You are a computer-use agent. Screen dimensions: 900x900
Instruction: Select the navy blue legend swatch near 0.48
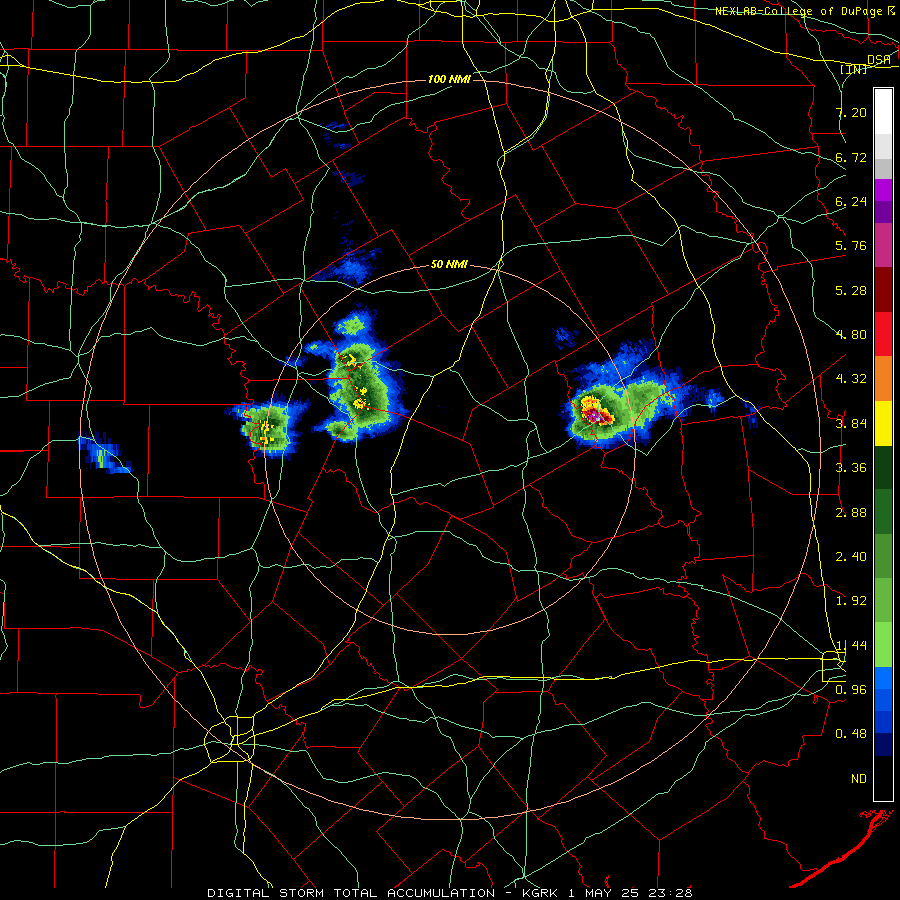[883, 745]
